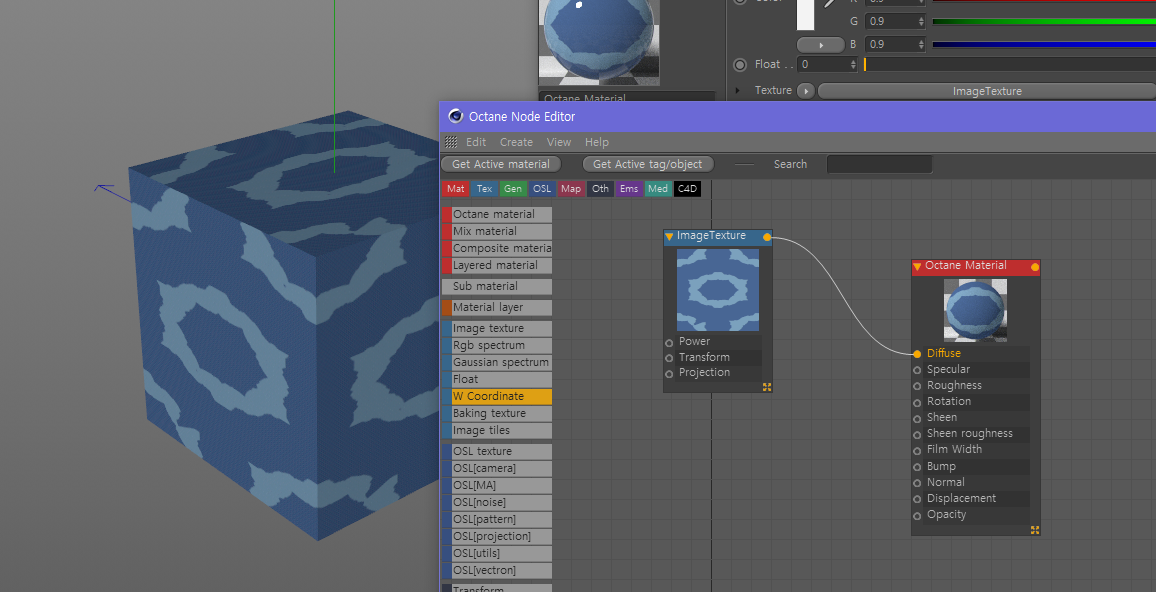Switch to the C4D node filter tab
The height and width of the screenshot is (592, 1156).
(x=687, y=189)
